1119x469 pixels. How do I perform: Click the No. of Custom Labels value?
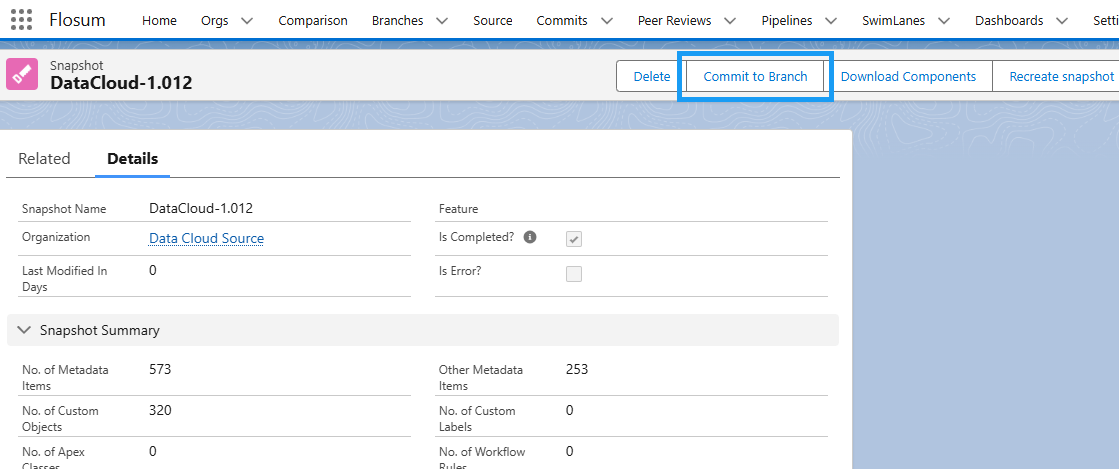pos(569,410)
